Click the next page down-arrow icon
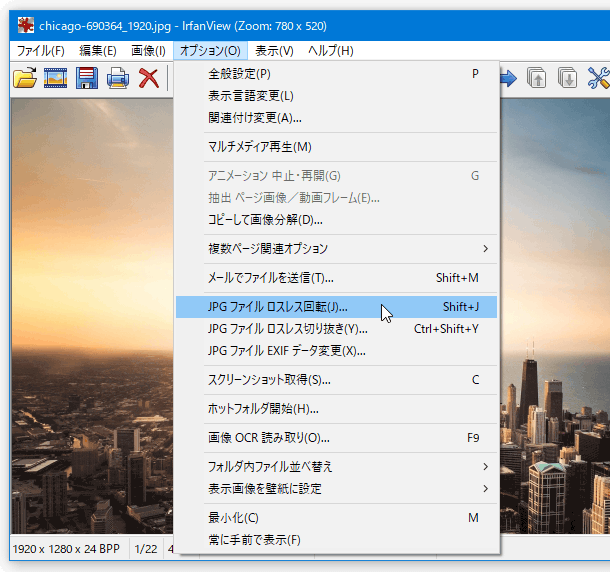The height and width of the screenshot is (572, 610). click(567, 78)
